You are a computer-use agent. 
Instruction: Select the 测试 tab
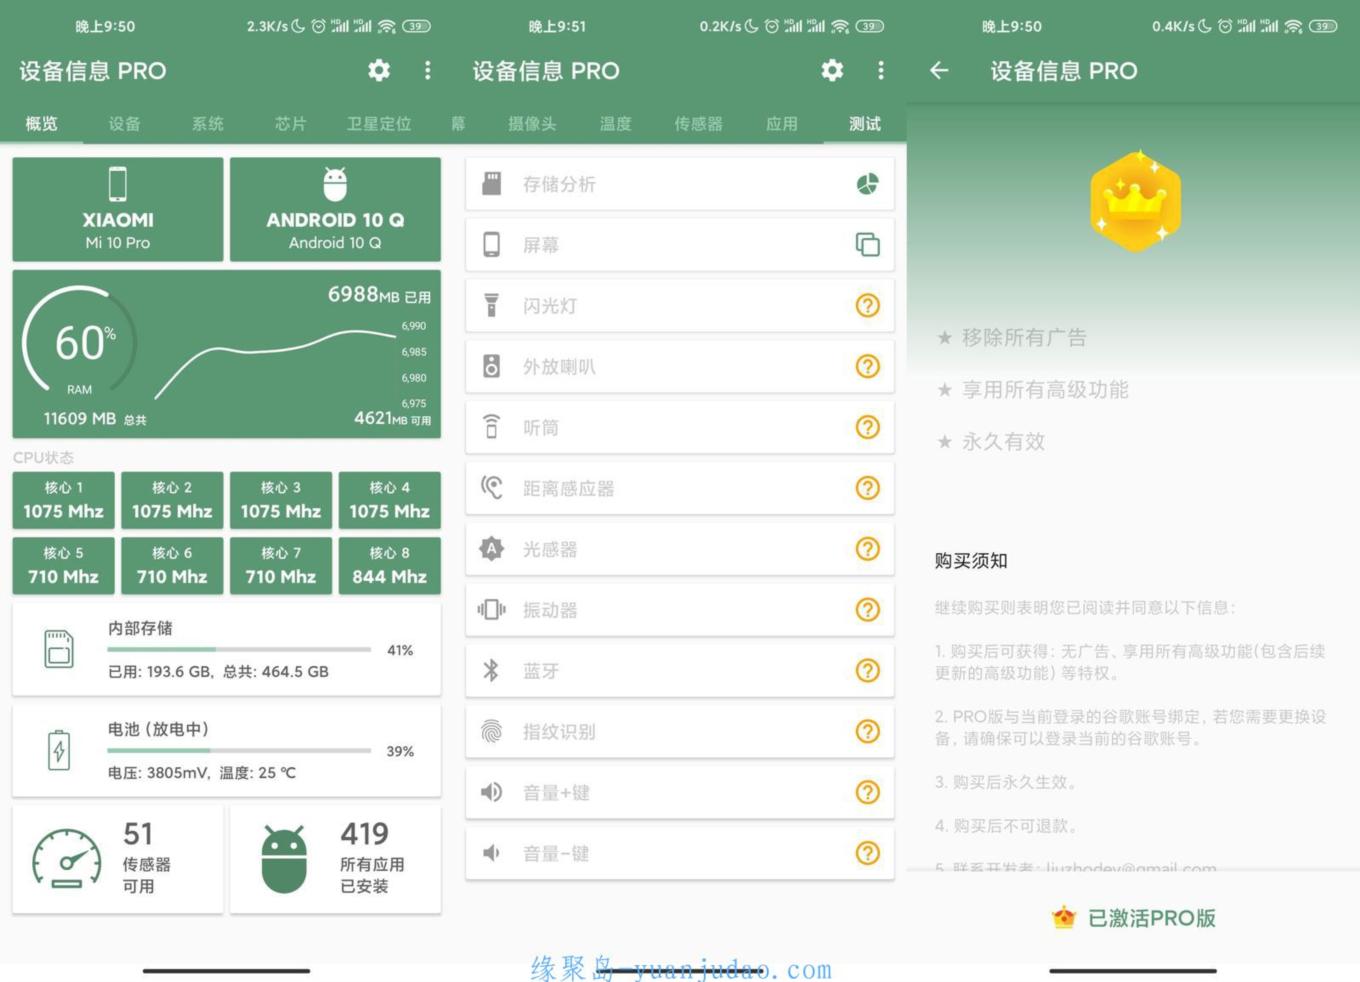[x=865, y=124]
